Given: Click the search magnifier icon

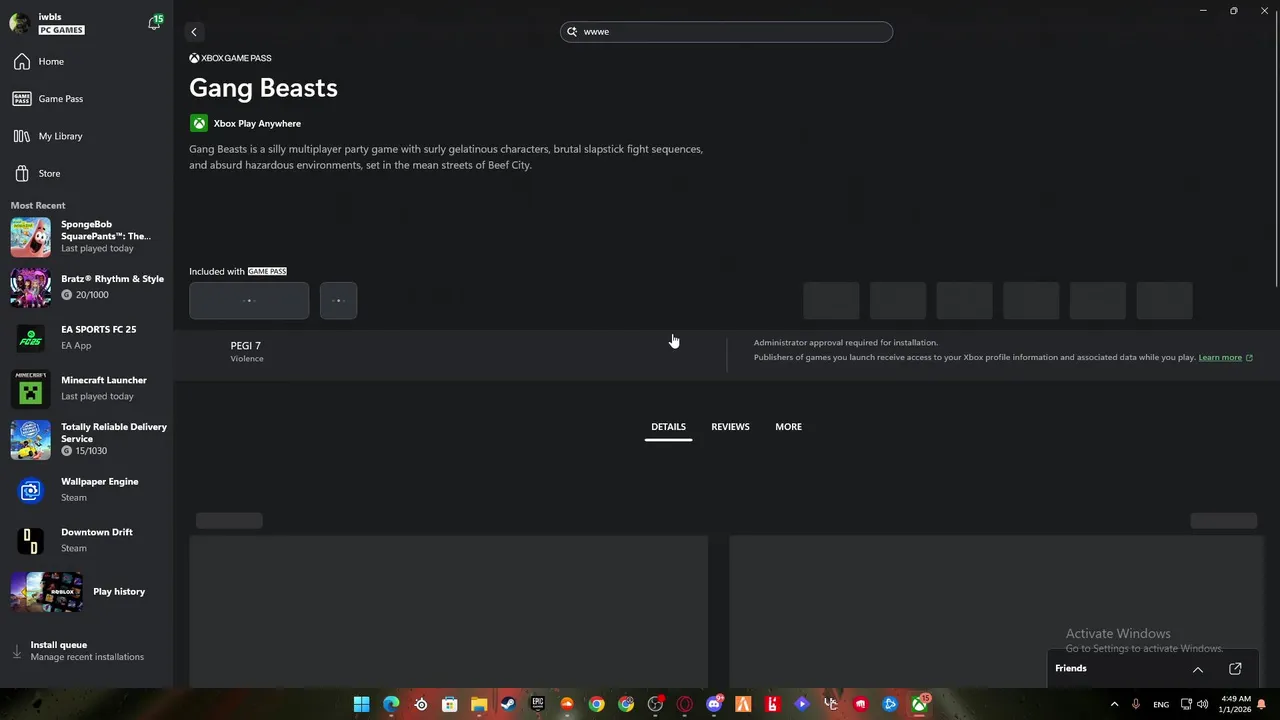Looking at the screenshot, I should (x=573, y=32).
